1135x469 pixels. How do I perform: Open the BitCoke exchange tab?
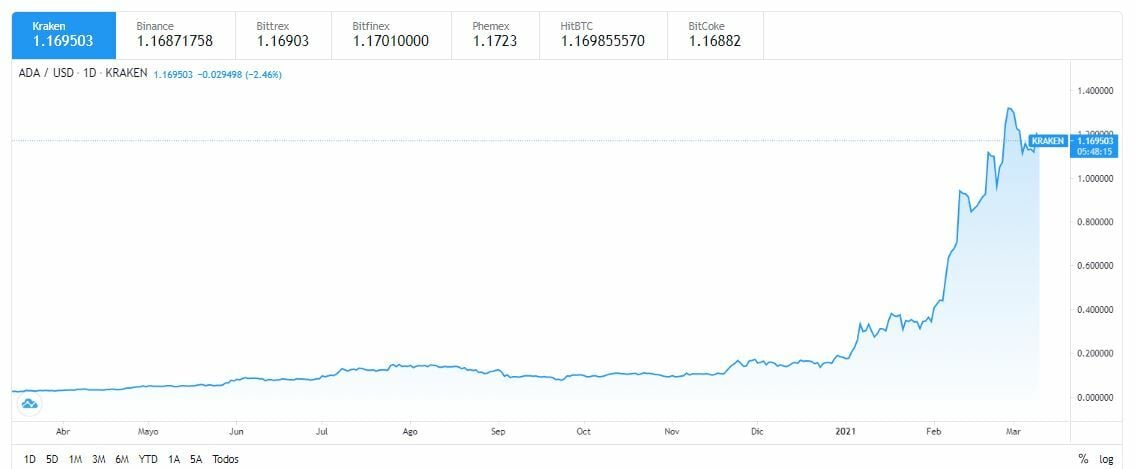click(716, 35)
